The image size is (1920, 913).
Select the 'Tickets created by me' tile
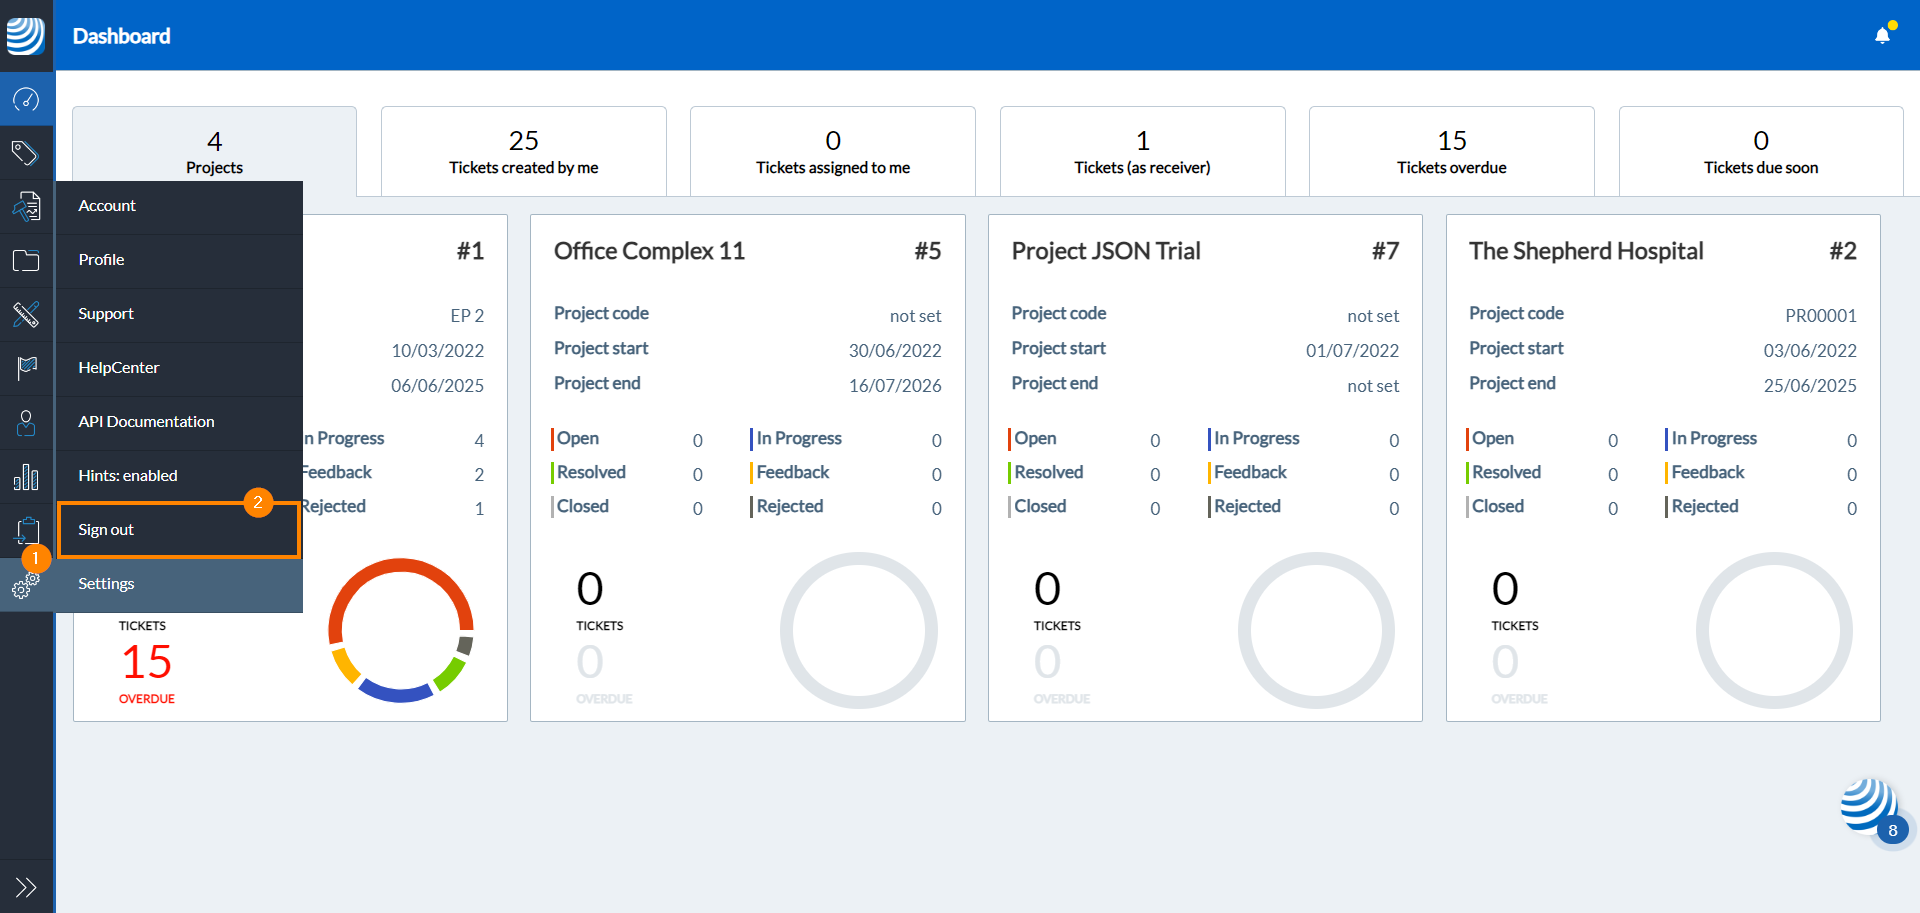click(523, 151)
